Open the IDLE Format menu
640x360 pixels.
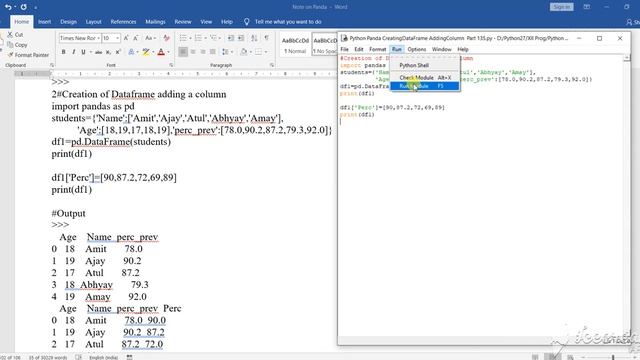tap(378, 49)
